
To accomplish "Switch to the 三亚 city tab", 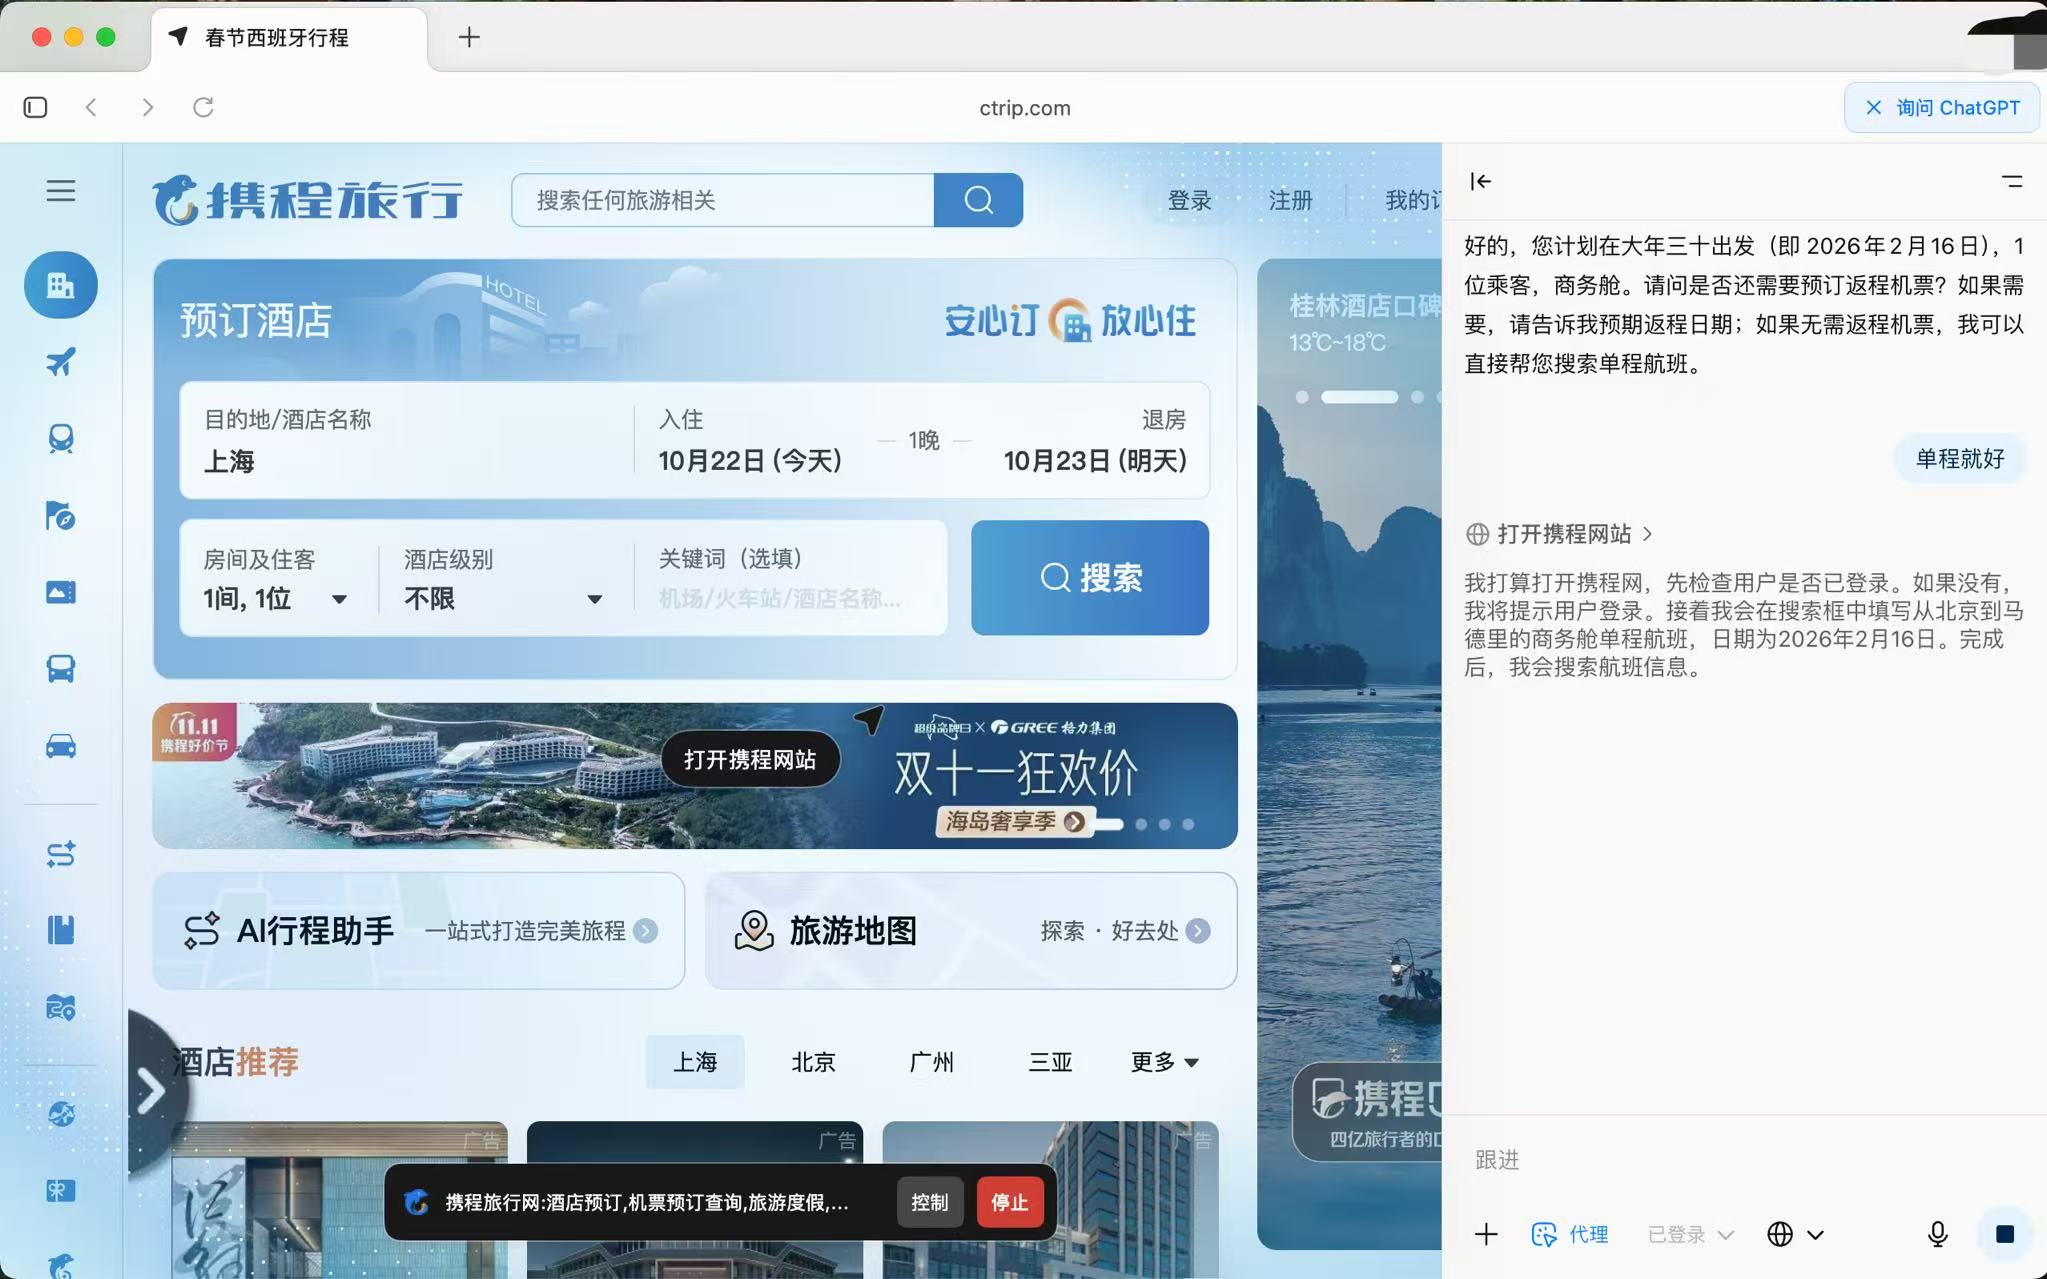I will coord(1049,1062).
